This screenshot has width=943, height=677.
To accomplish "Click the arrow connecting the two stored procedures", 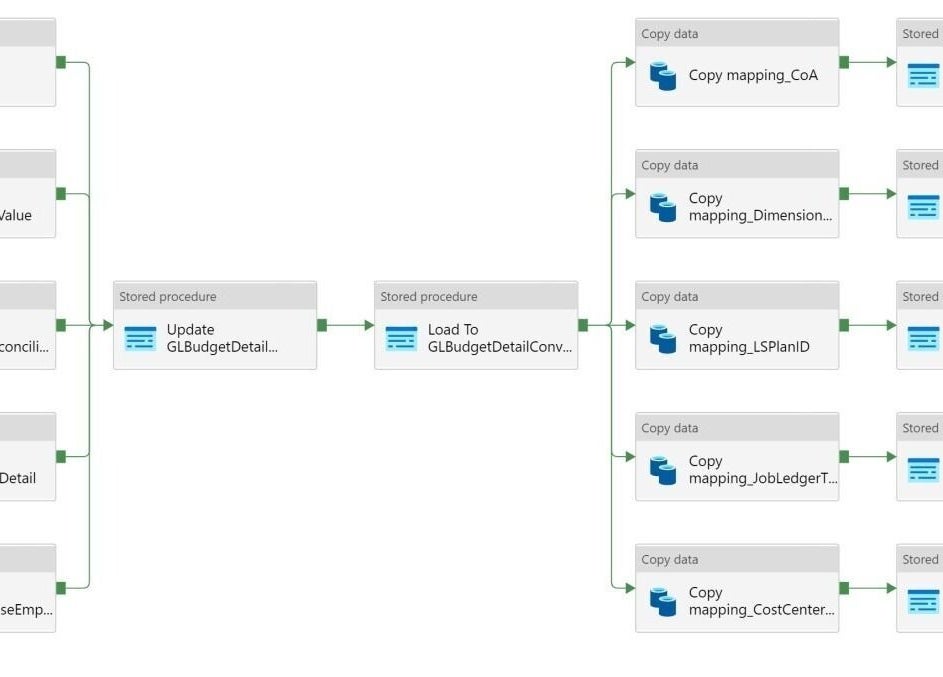I will pyautogui.click(x=348, y=325).
